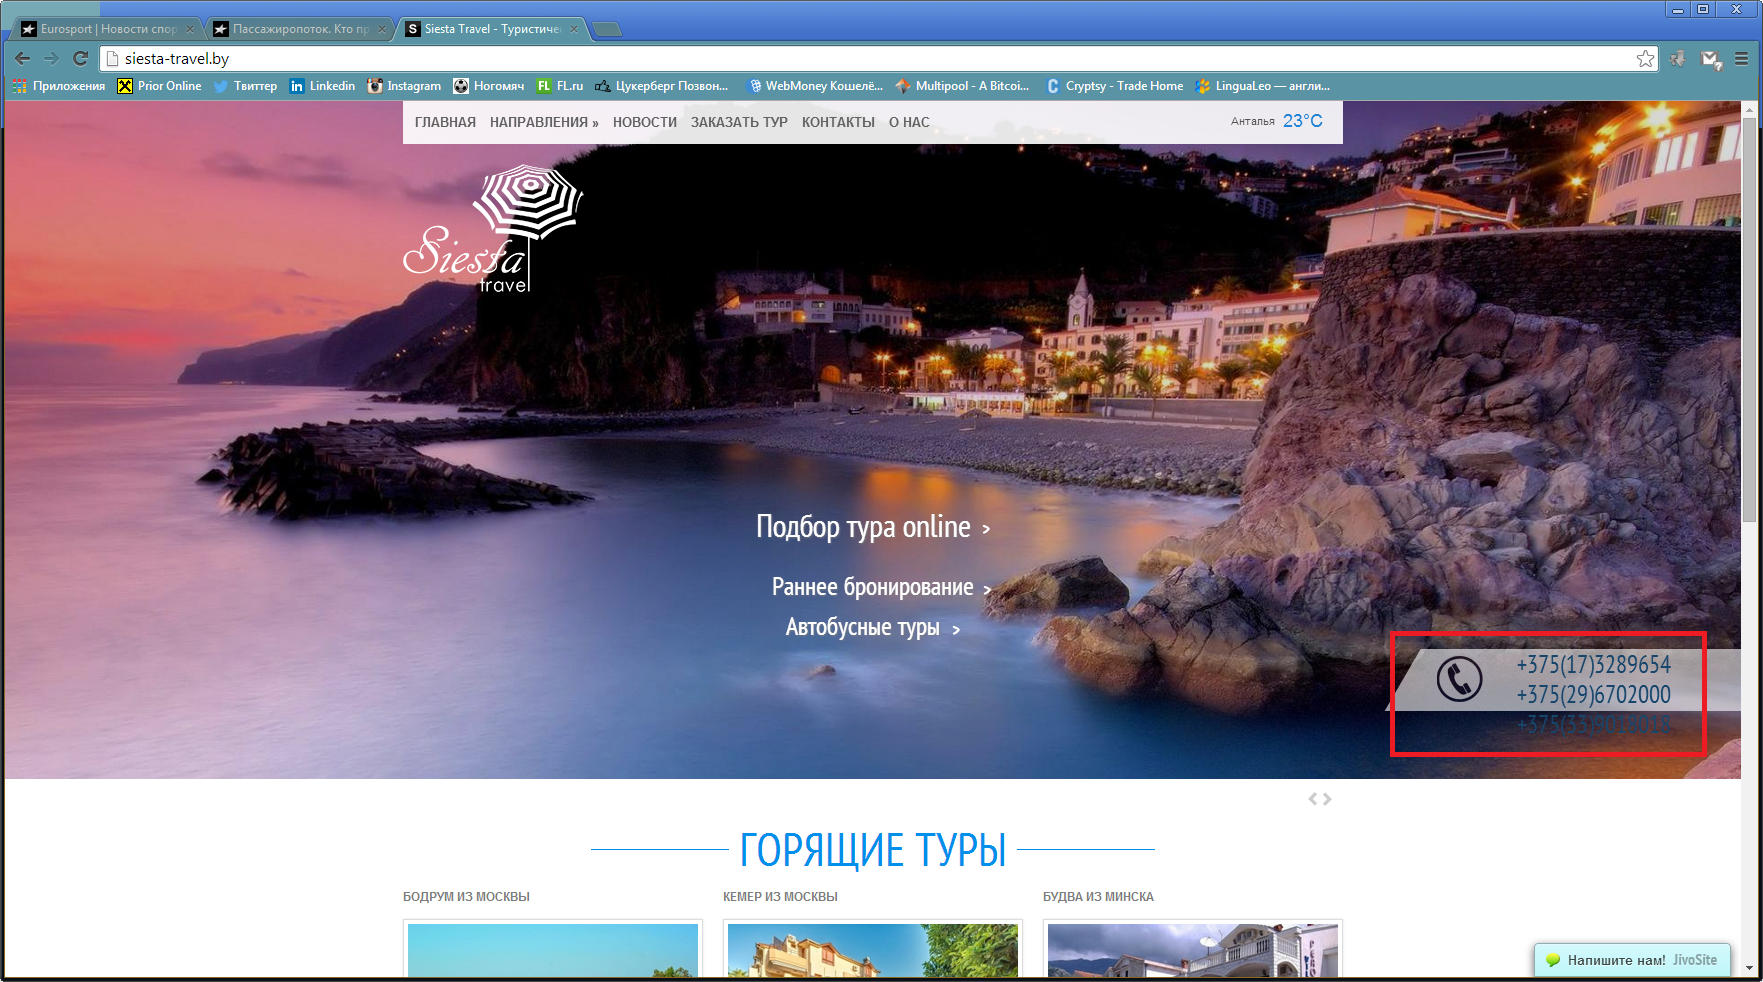Open the download arrow extension icon
The image size is (1763, 982).
1678,59
